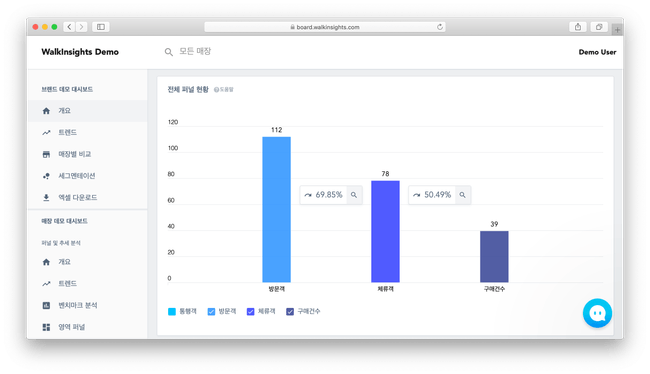This screenshot has height=374, width=650.
Task: Click the 체류객 x-axis label
Action: [x=386, y=289]
